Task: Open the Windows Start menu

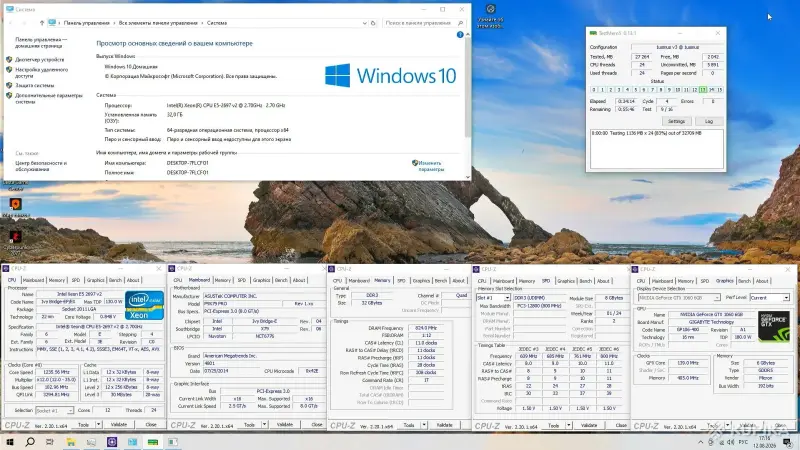Action: (9, 442)
